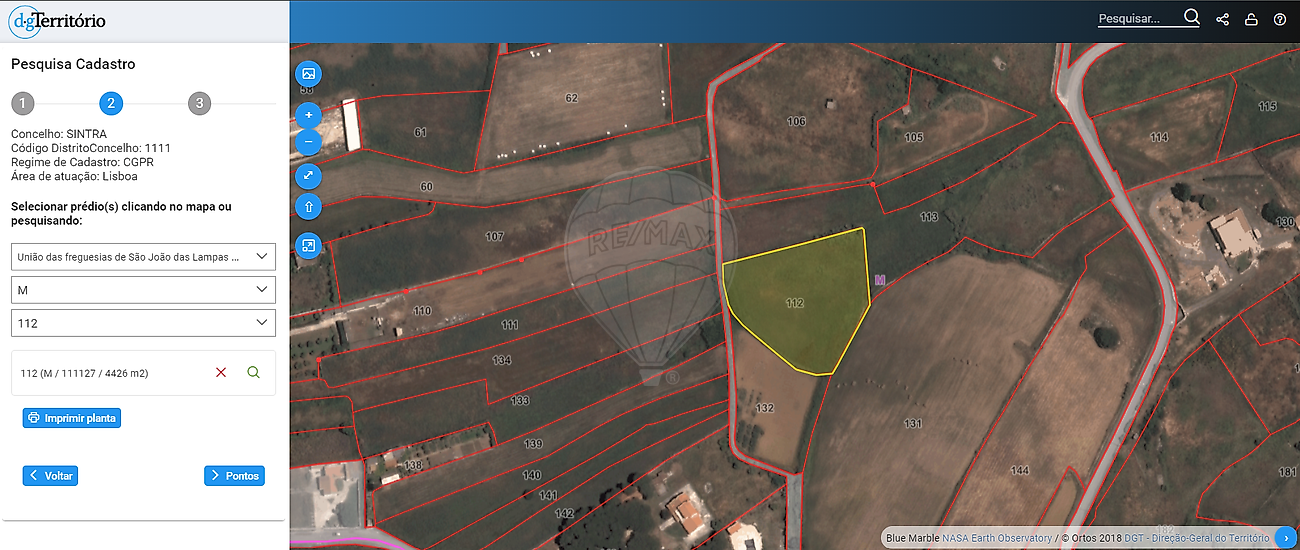Click the full extent arrows button
The height and width of the screenshot is (550, 1300).
pyautogui.click(x=308, y=176)
